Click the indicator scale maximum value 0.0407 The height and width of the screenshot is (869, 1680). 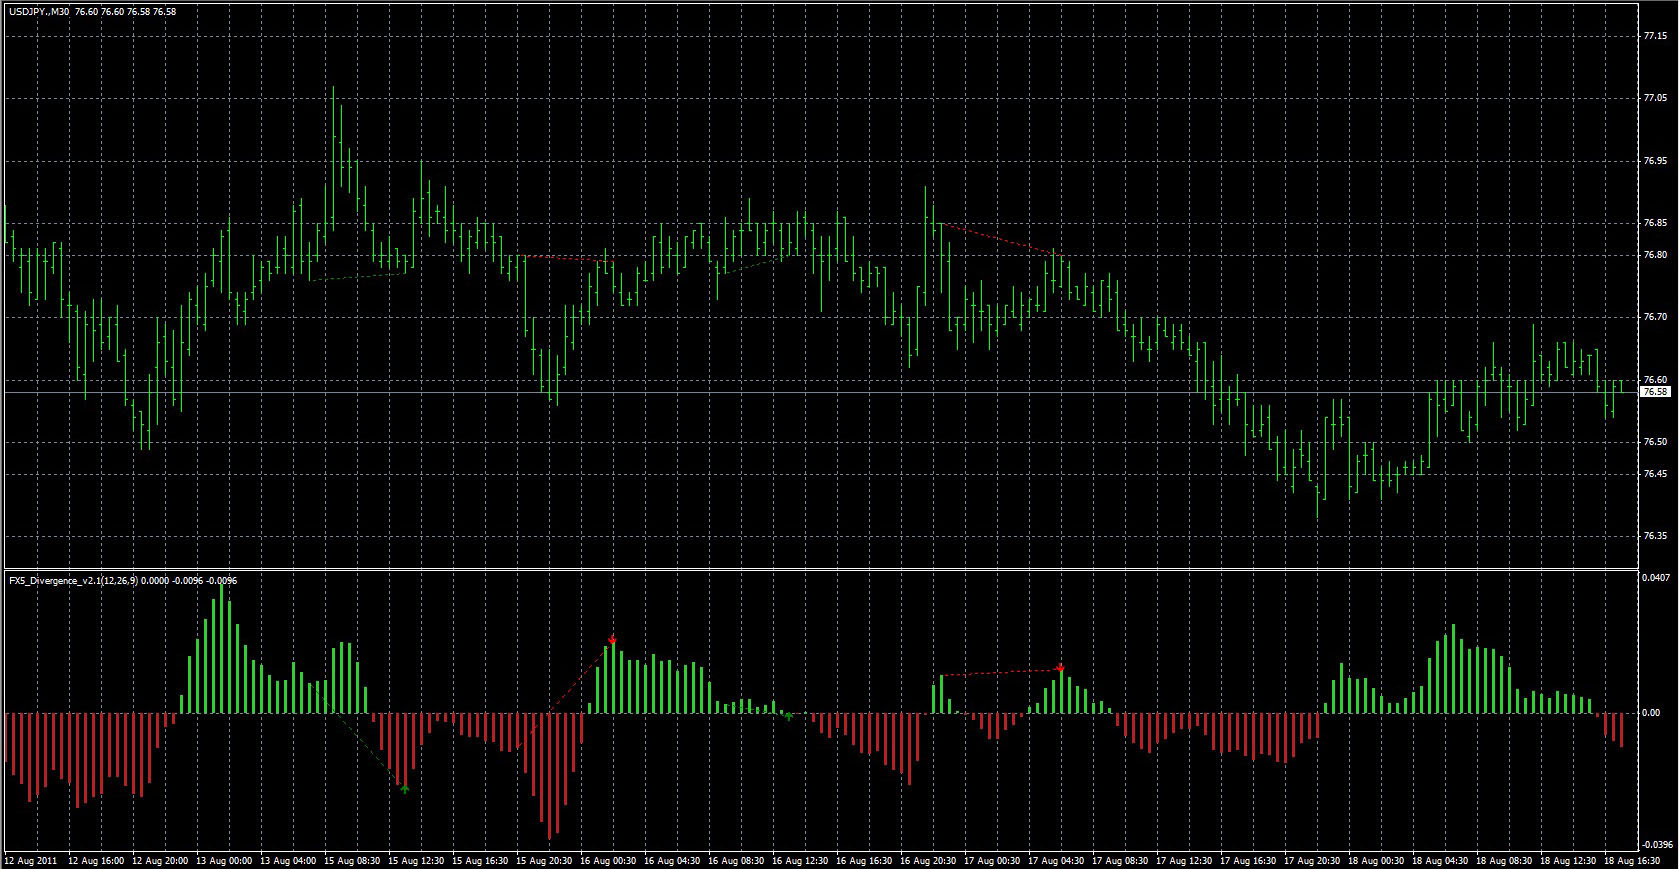(1657, 577)
